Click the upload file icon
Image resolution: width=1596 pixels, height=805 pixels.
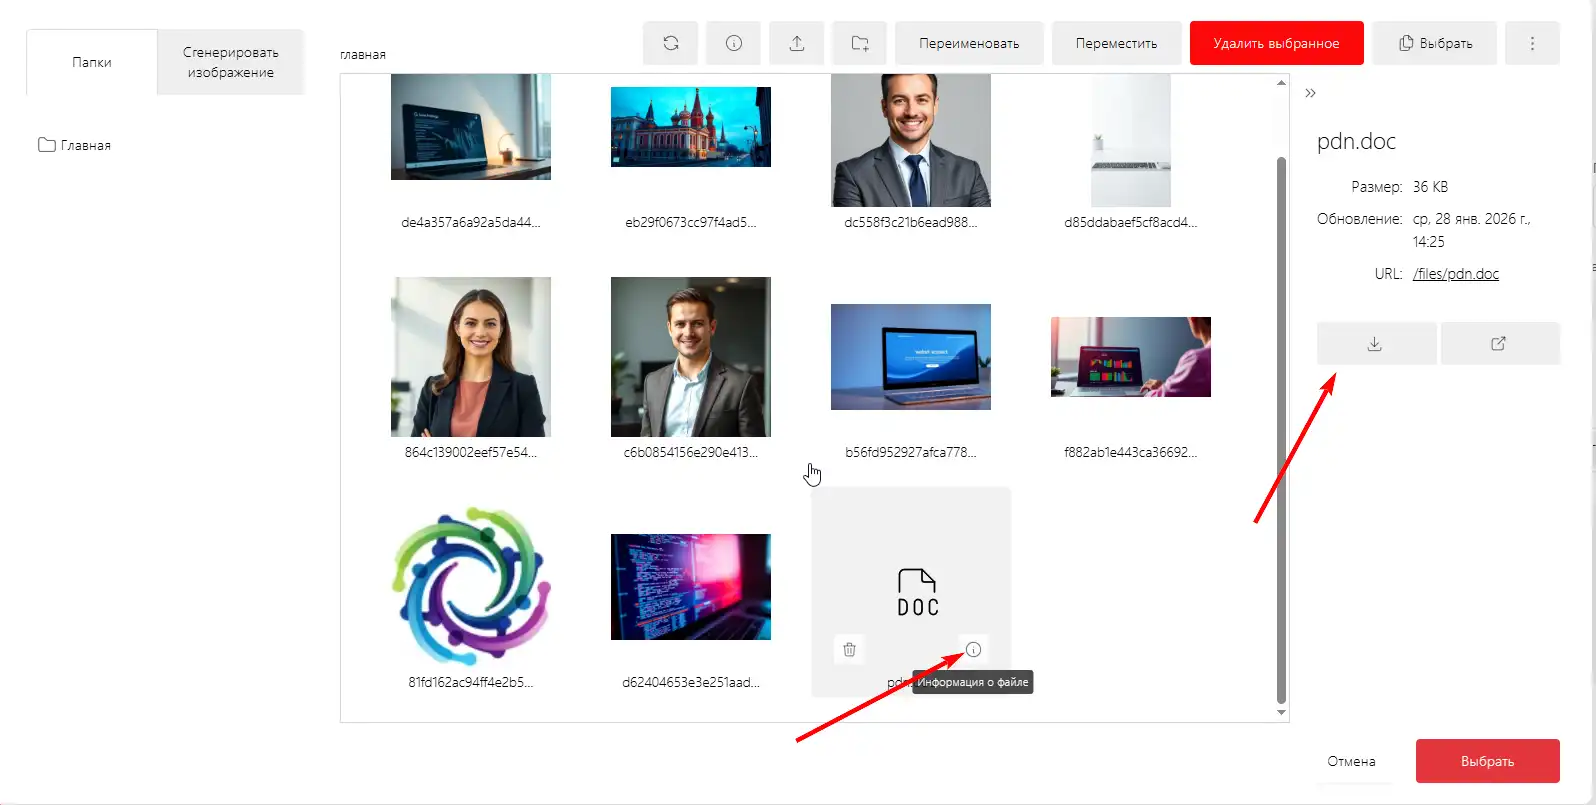(x=796, y=43)
